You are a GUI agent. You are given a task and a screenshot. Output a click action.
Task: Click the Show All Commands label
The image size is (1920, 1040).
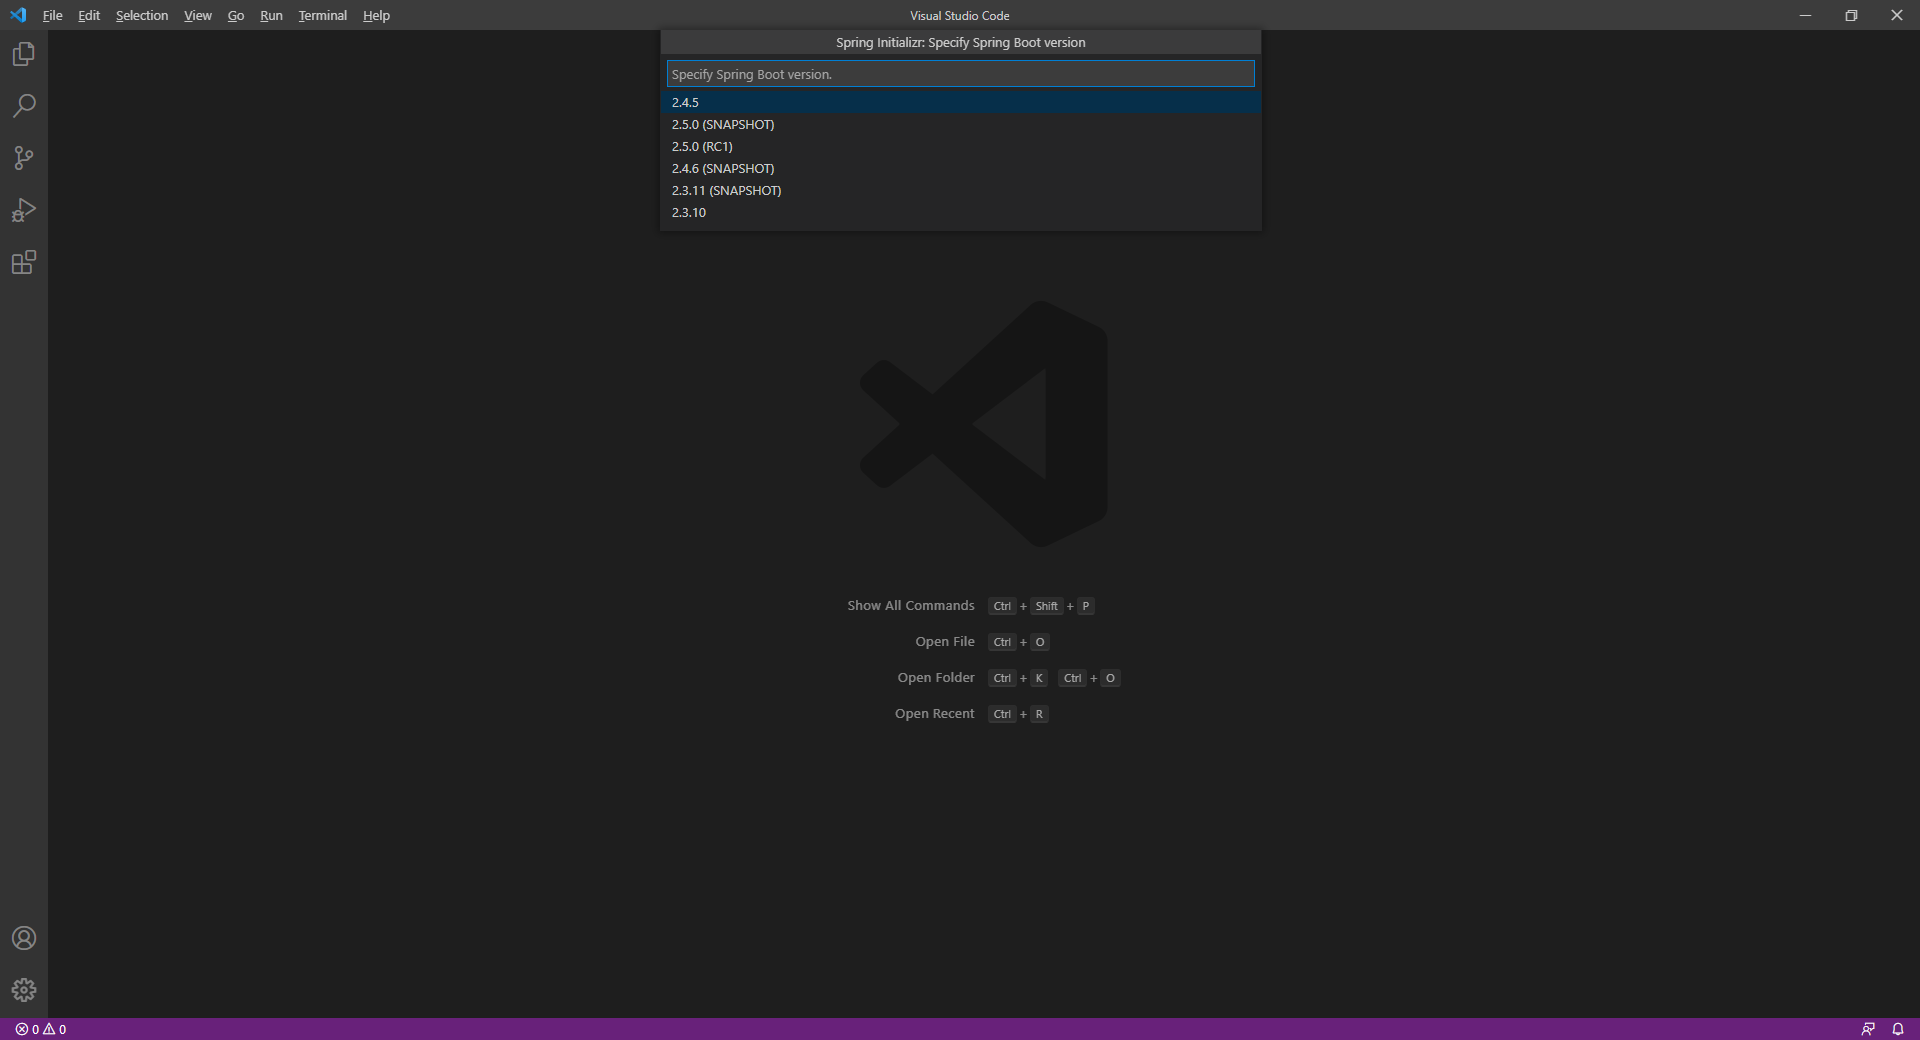pos(911,606)
